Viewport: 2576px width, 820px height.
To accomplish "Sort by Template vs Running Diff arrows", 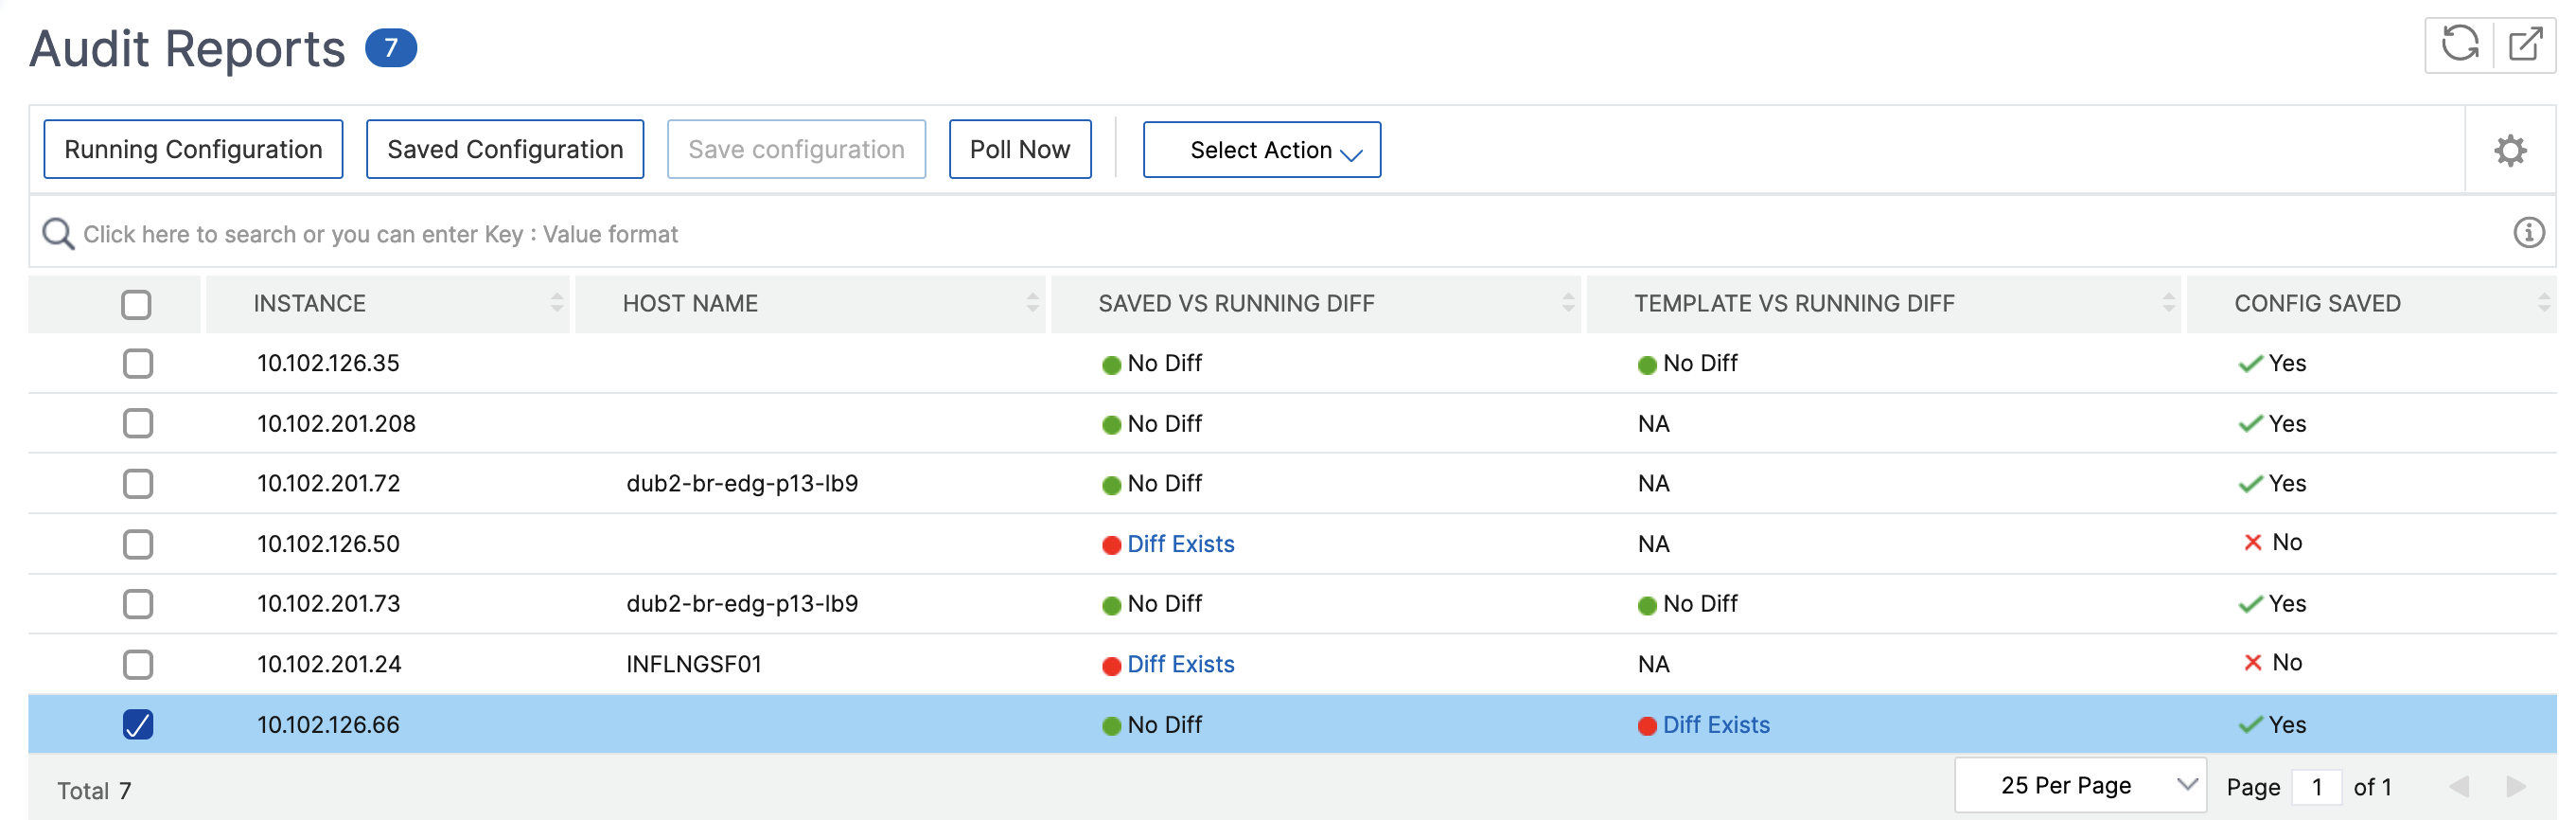I will [2168, 303].
